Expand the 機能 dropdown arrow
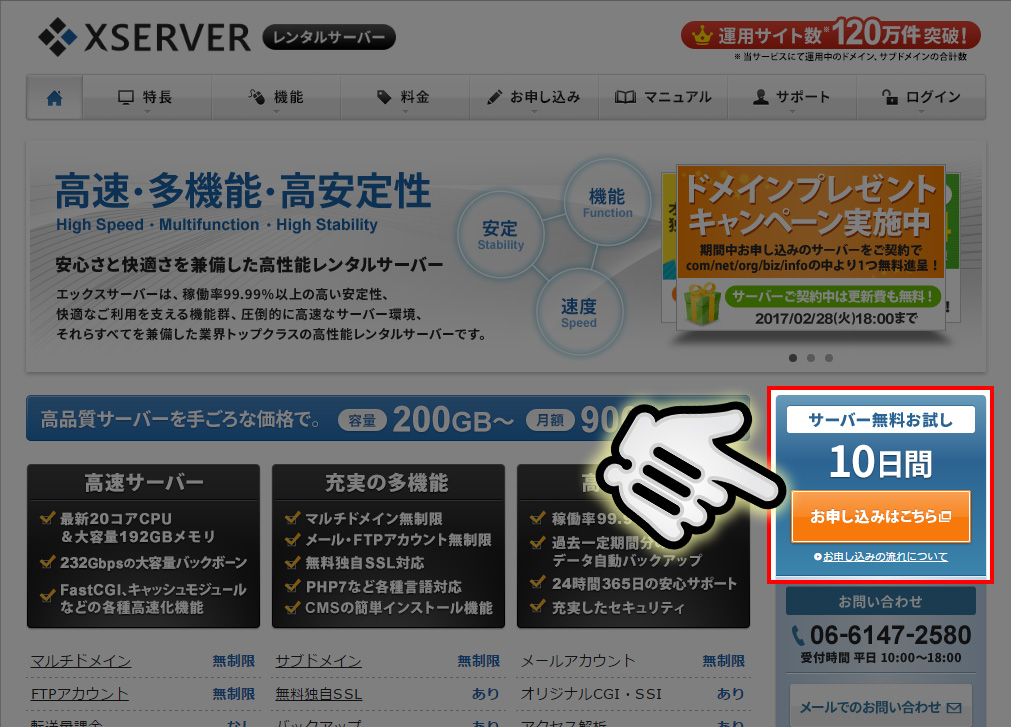Viewport: 1011px width, 727px height. (x=278, y=112)
